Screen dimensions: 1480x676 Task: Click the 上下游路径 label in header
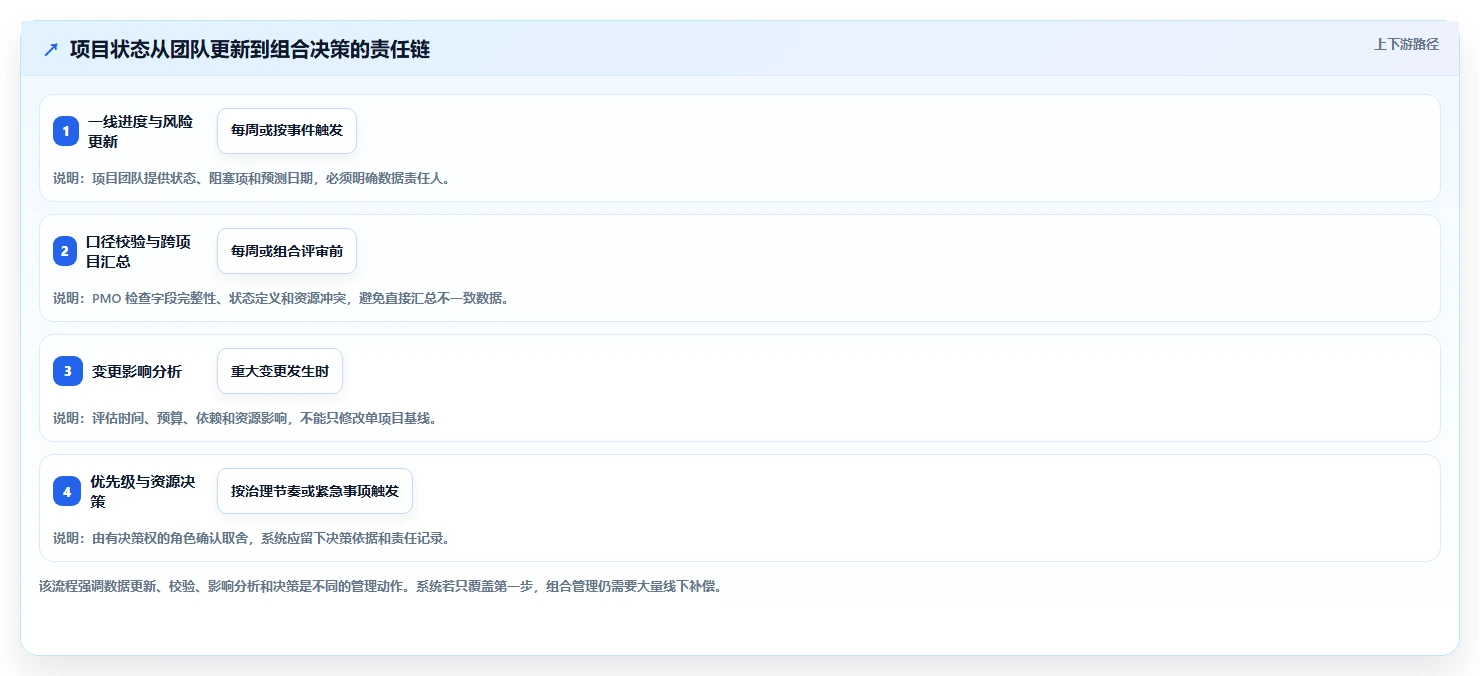click(1406, 44)
